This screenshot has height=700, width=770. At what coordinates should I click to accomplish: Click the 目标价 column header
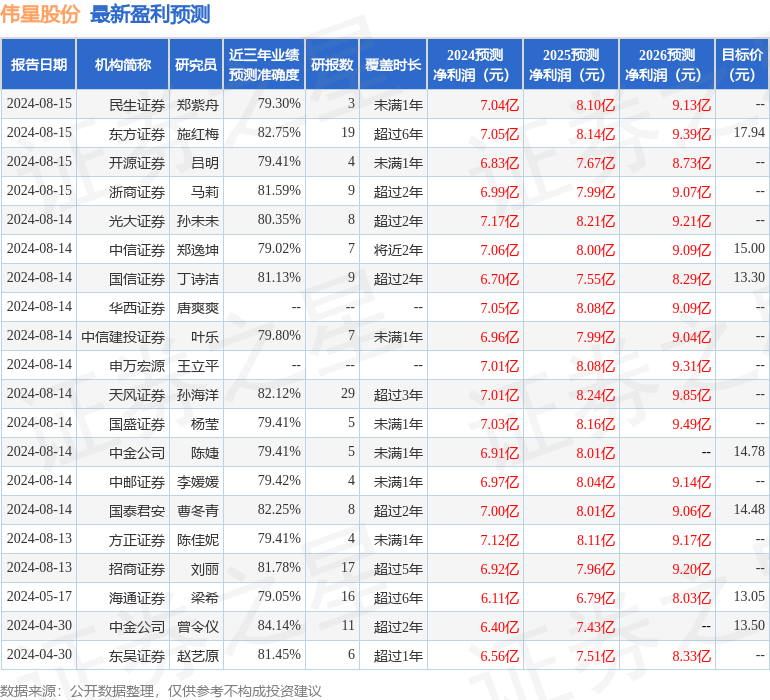click(x=742, y=64)
